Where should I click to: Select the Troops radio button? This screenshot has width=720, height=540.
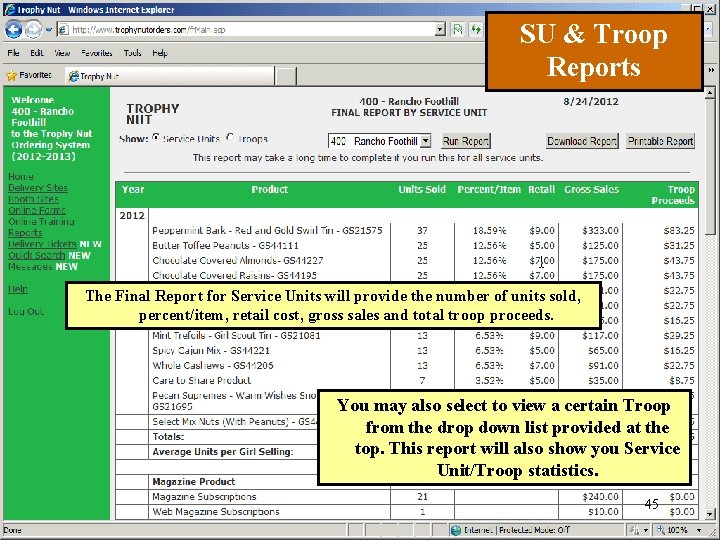230,137
